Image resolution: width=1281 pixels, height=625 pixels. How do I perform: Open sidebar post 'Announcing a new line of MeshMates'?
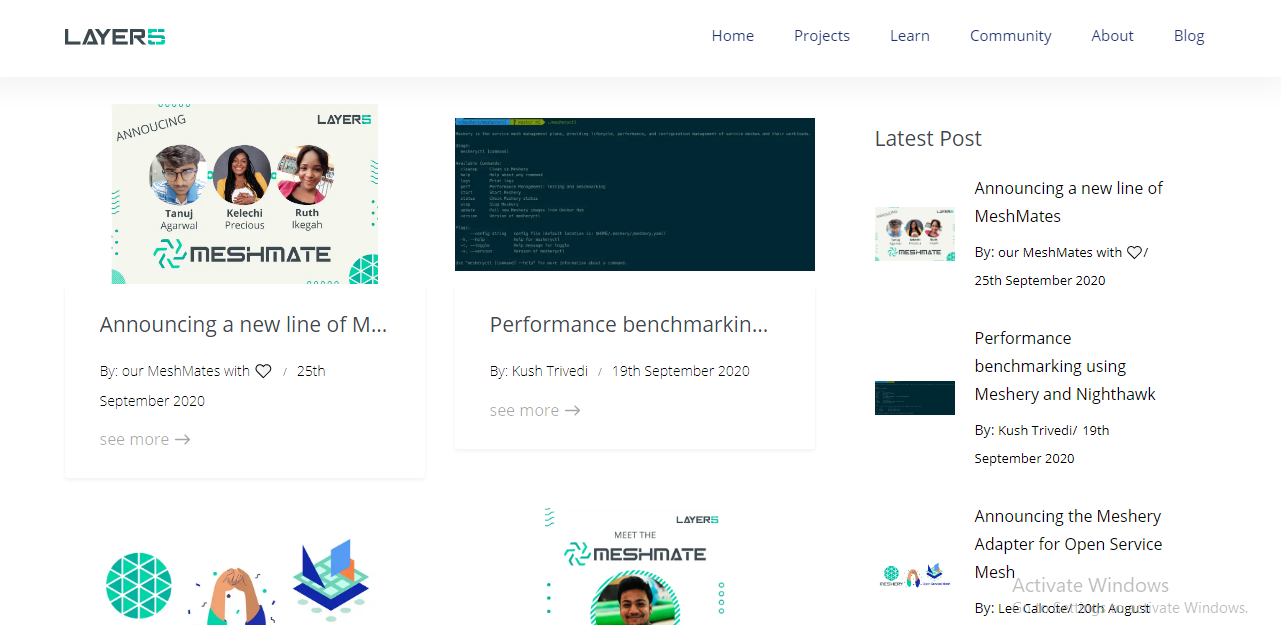pos(1068,202)
